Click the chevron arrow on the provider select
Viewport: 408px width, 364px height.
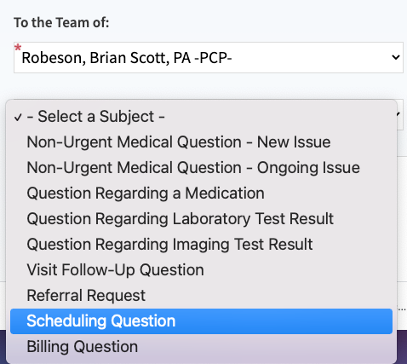click(396, 57)
